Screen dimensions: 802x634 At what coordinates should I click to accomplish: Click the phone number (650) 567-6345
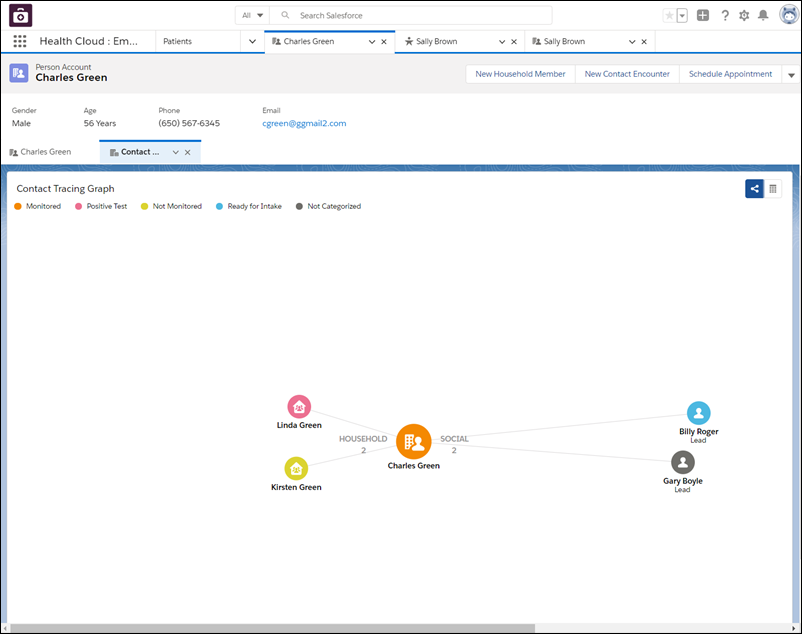coord(189,123)
